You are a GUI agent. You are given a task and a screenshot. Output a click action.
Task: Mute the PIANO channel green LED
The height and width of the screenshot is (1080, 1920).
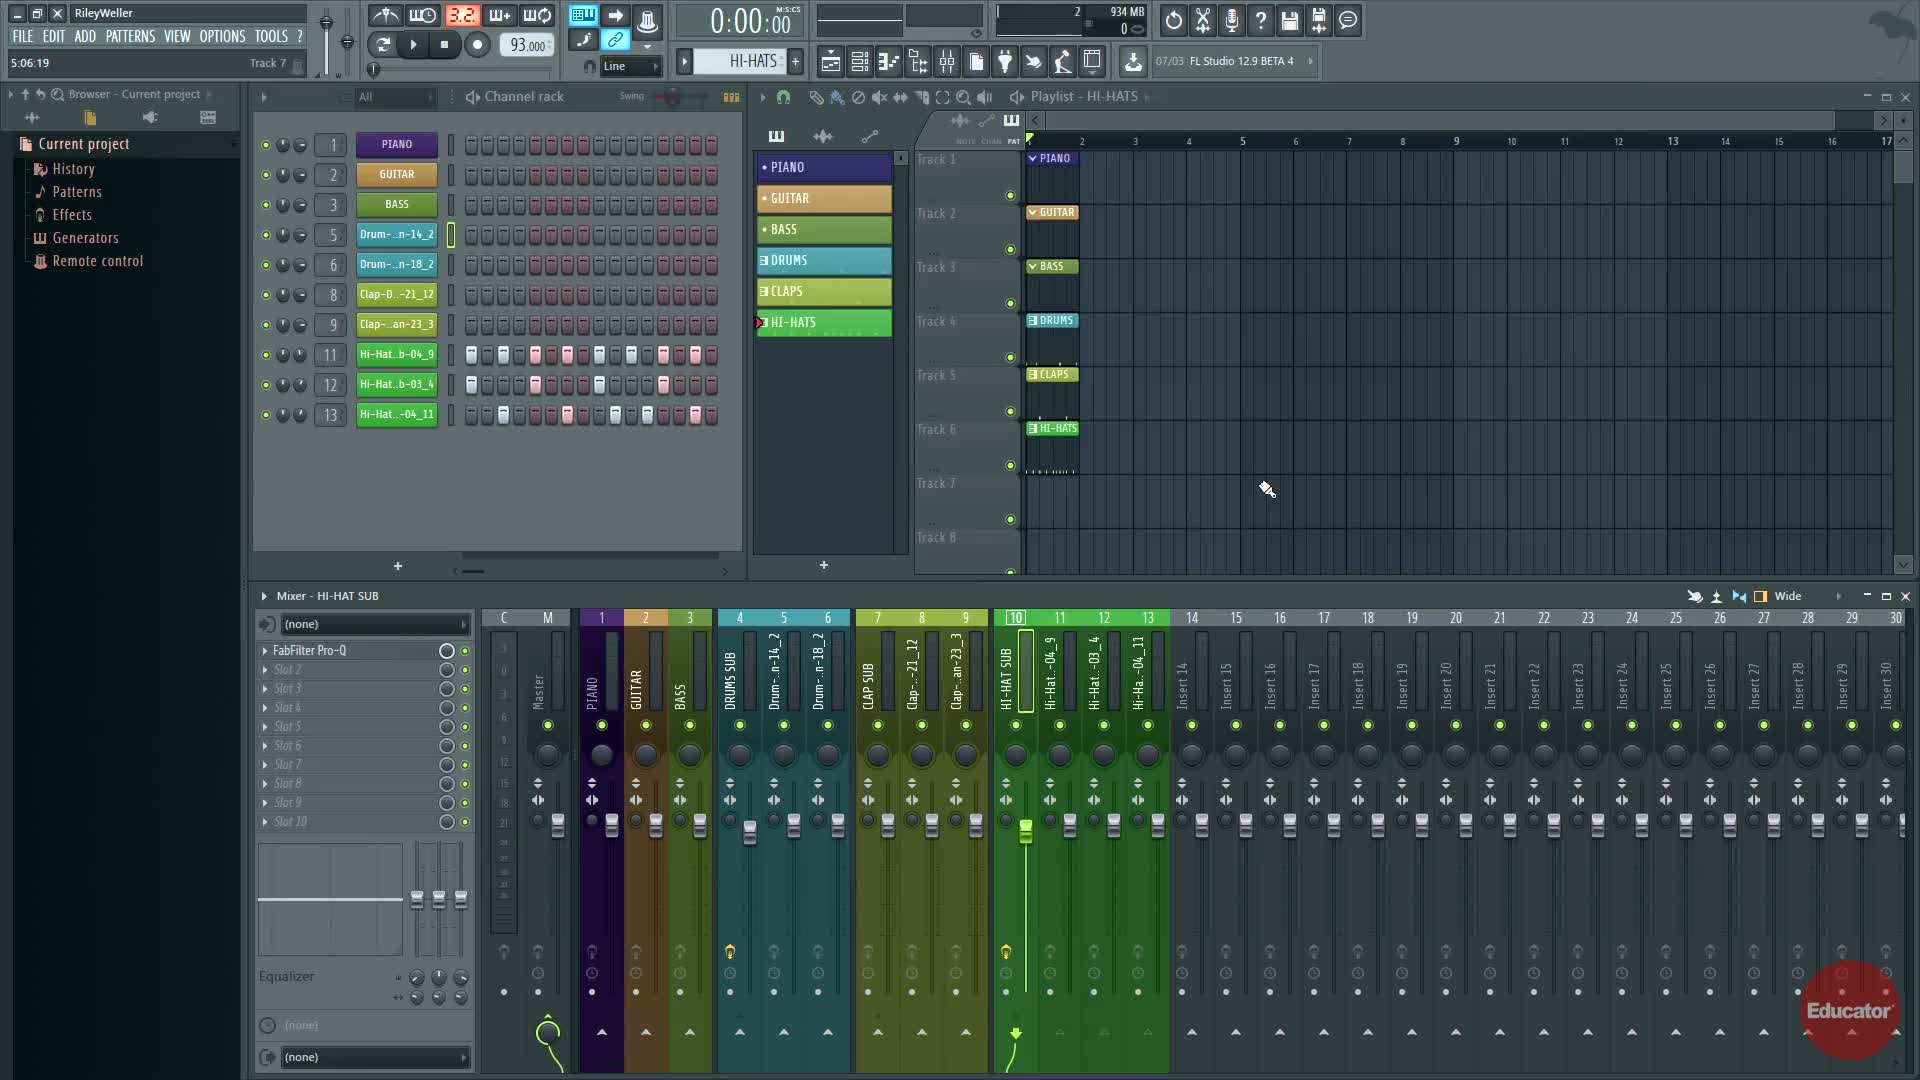[x=265, y=145]
